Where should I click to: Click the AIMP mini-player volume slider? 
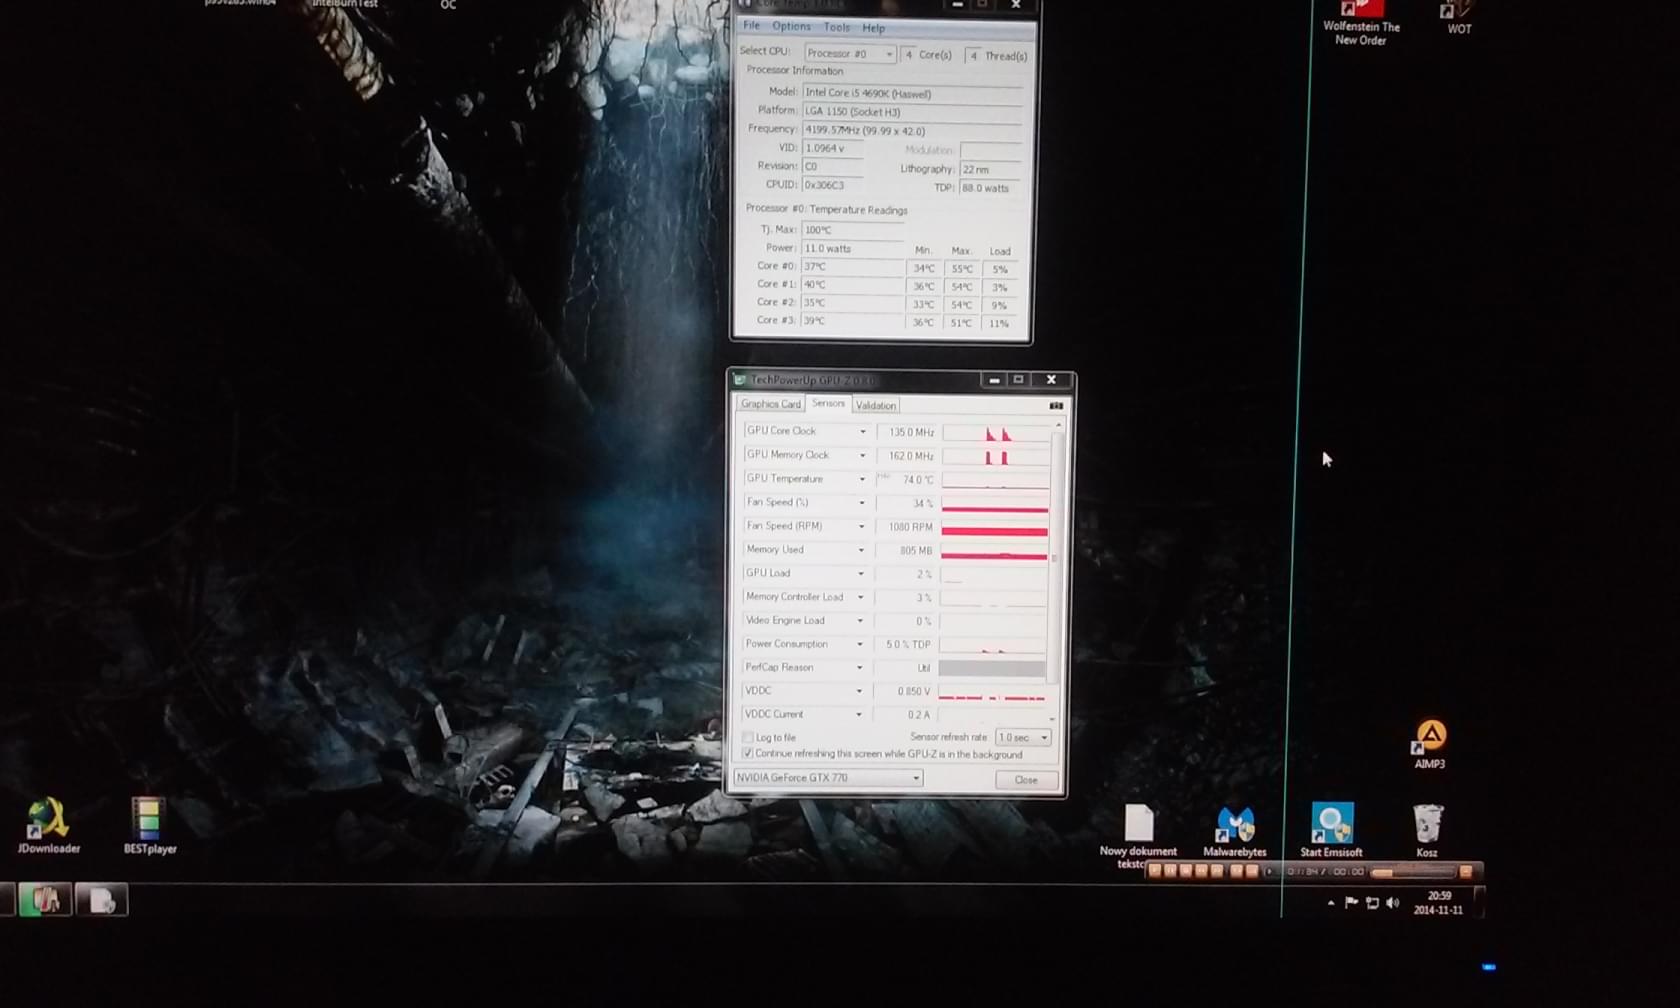1412,872
